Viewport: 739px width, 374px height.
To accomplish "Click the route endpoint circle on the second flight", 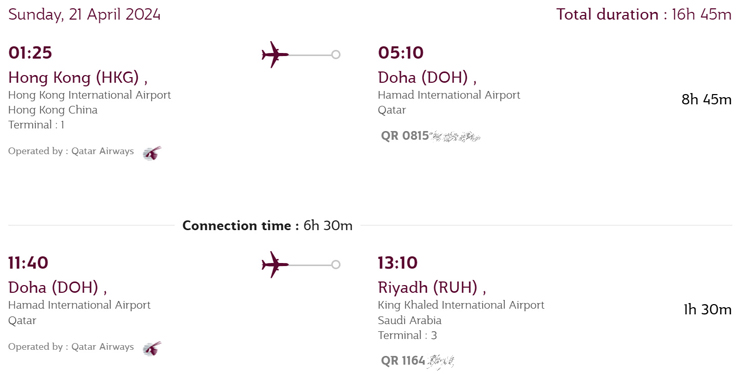I will pyautogui.click(x=336, y=265).
